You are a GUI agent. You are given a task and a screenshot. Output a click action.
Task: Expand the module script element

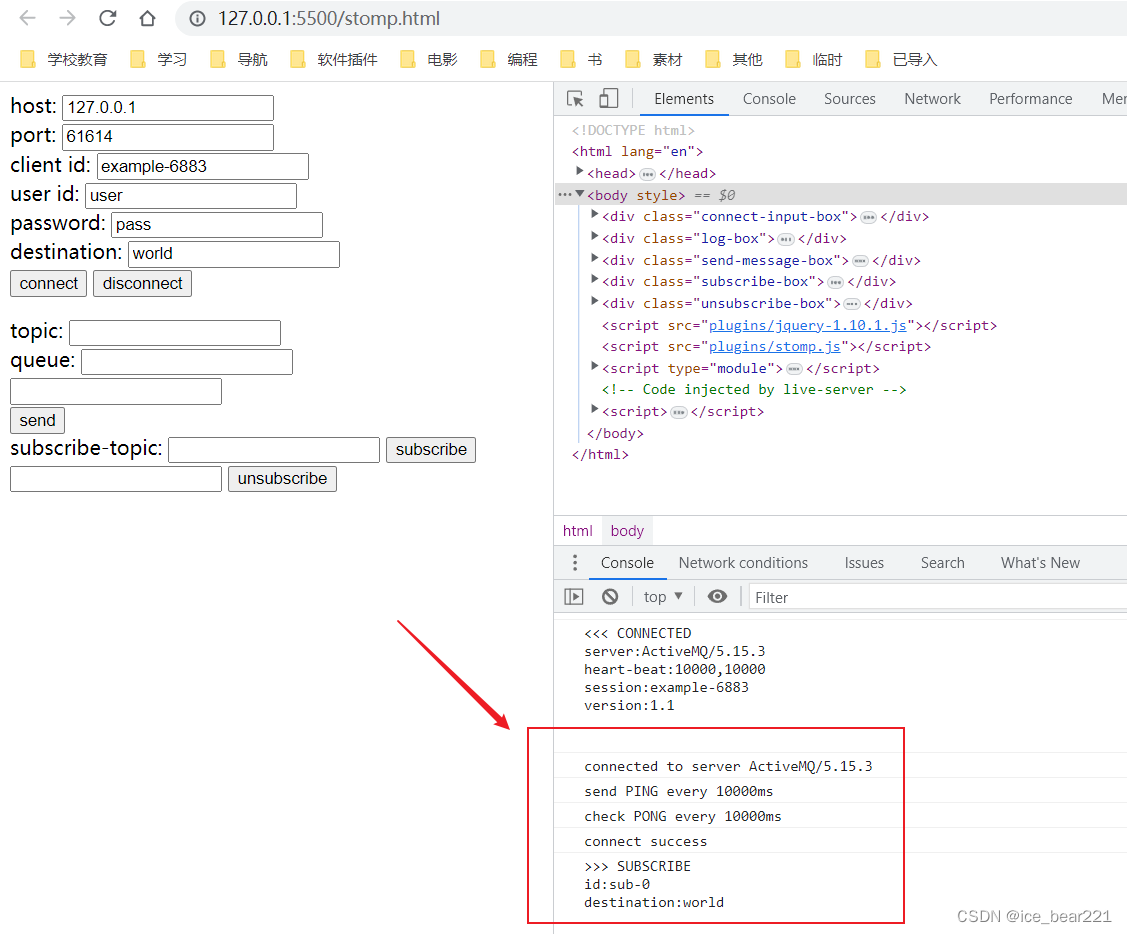pos(595,367)
